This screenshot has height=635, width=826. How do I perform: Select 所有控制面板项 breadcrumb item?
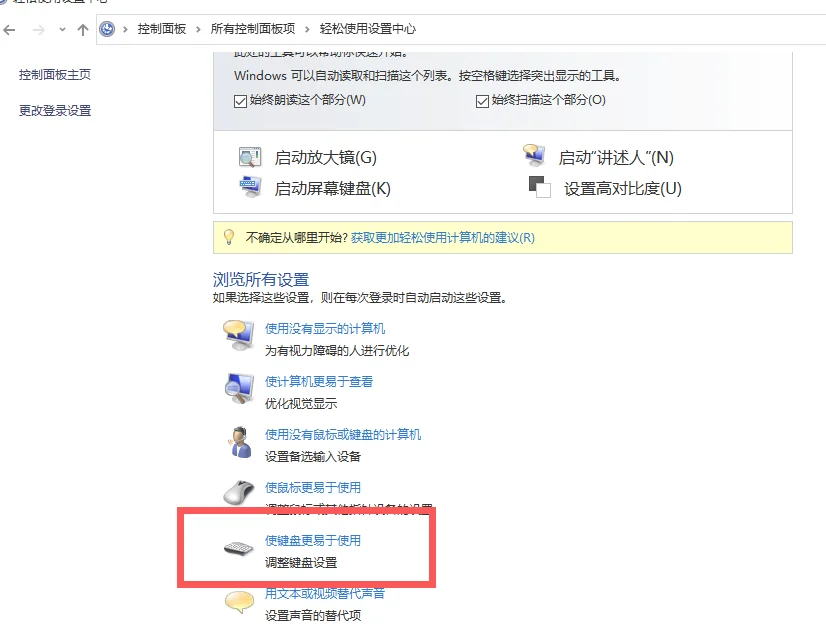tap(253, 29)
